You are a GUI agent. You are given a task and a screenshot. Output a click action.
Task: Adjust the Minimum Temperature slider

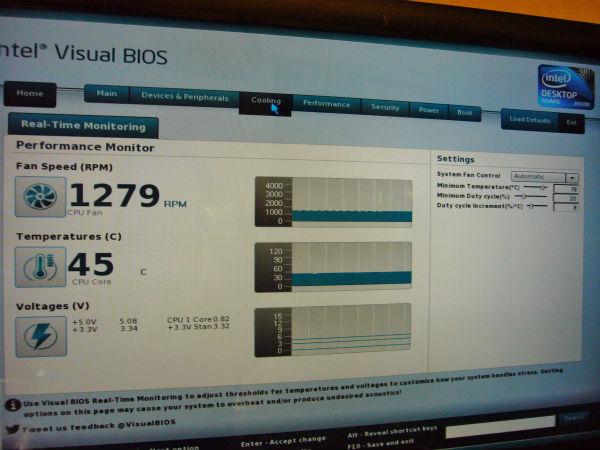click(x=535, y=187)
